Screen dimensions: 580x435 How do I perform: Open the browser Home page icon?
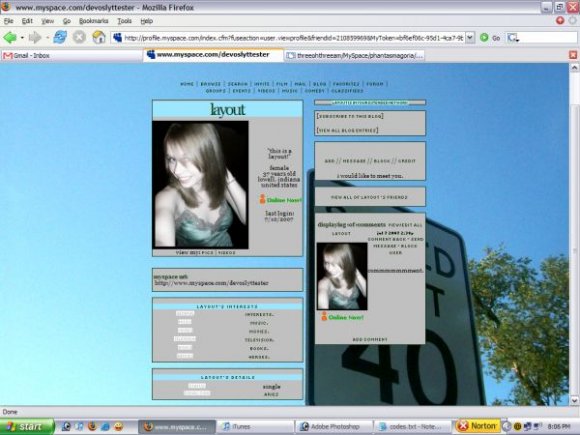[99, 37]
